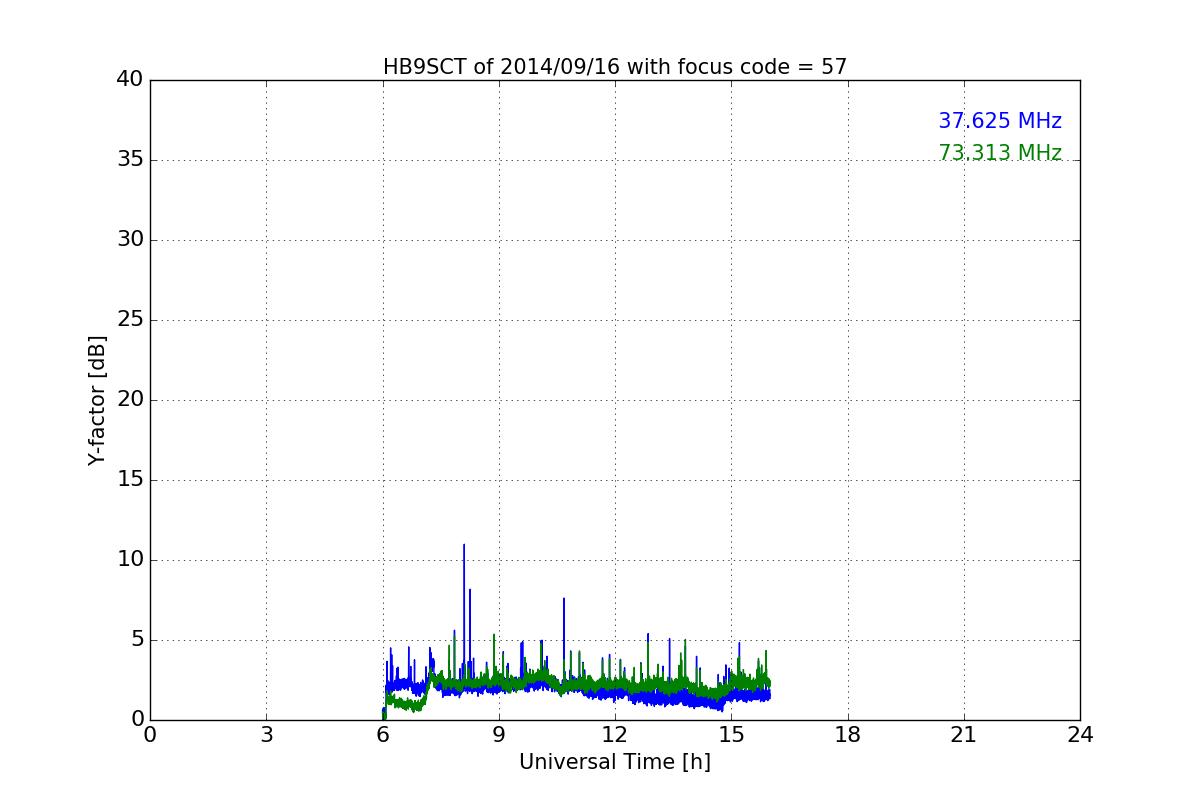This screenshot has width=1200, height=800.
Task: Click the Universal Time [h] axis label
Action: pos(615,762)
